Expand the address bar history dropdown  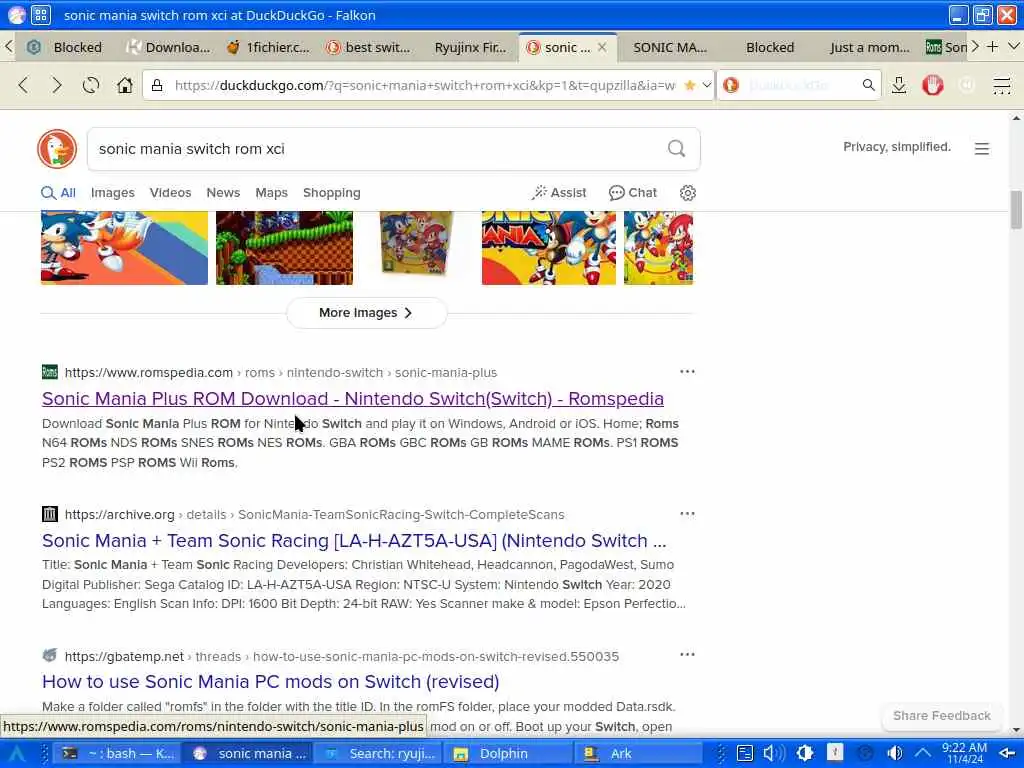point(707,85)
